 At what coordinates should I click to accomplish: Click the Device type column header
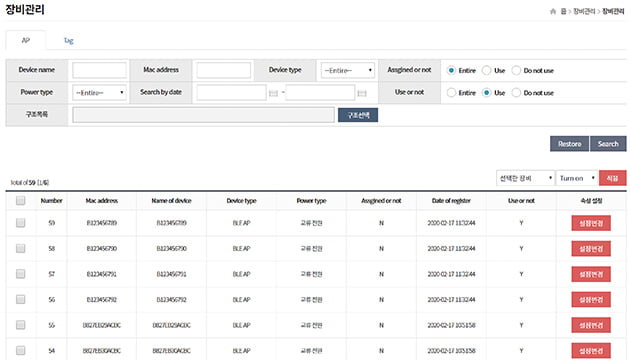coord(241,200)
